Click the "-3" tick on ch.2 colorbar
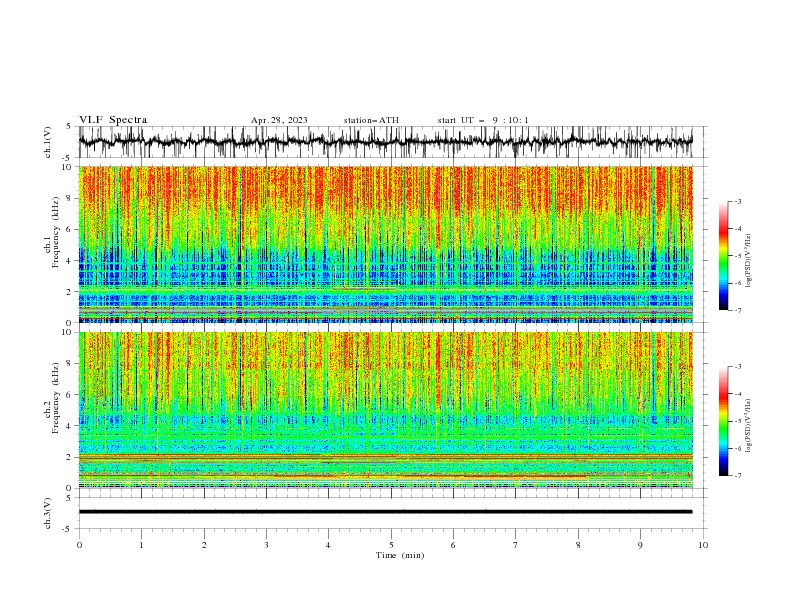This screenshot has width=792, height=612. [738, 367]
